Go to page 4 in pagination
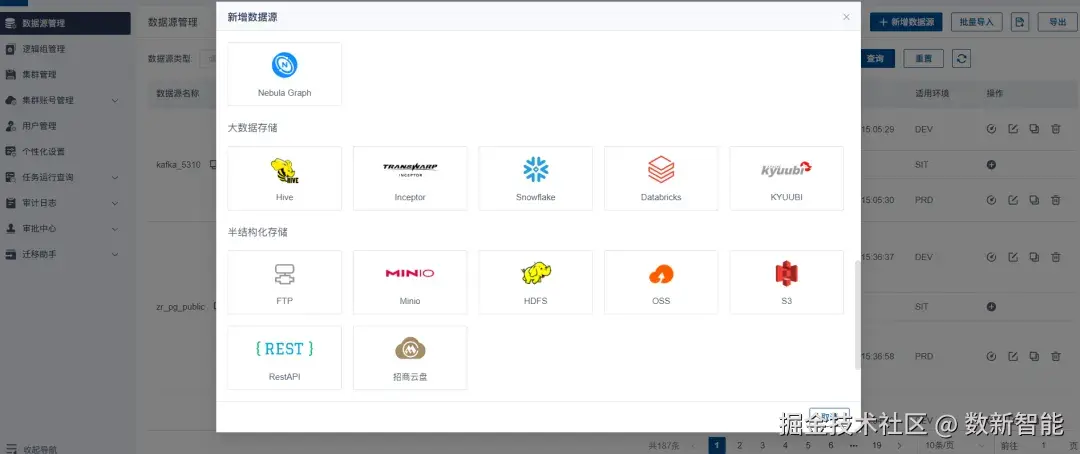The width and height of the screenshot is (1080, 454). coord(785,446)
